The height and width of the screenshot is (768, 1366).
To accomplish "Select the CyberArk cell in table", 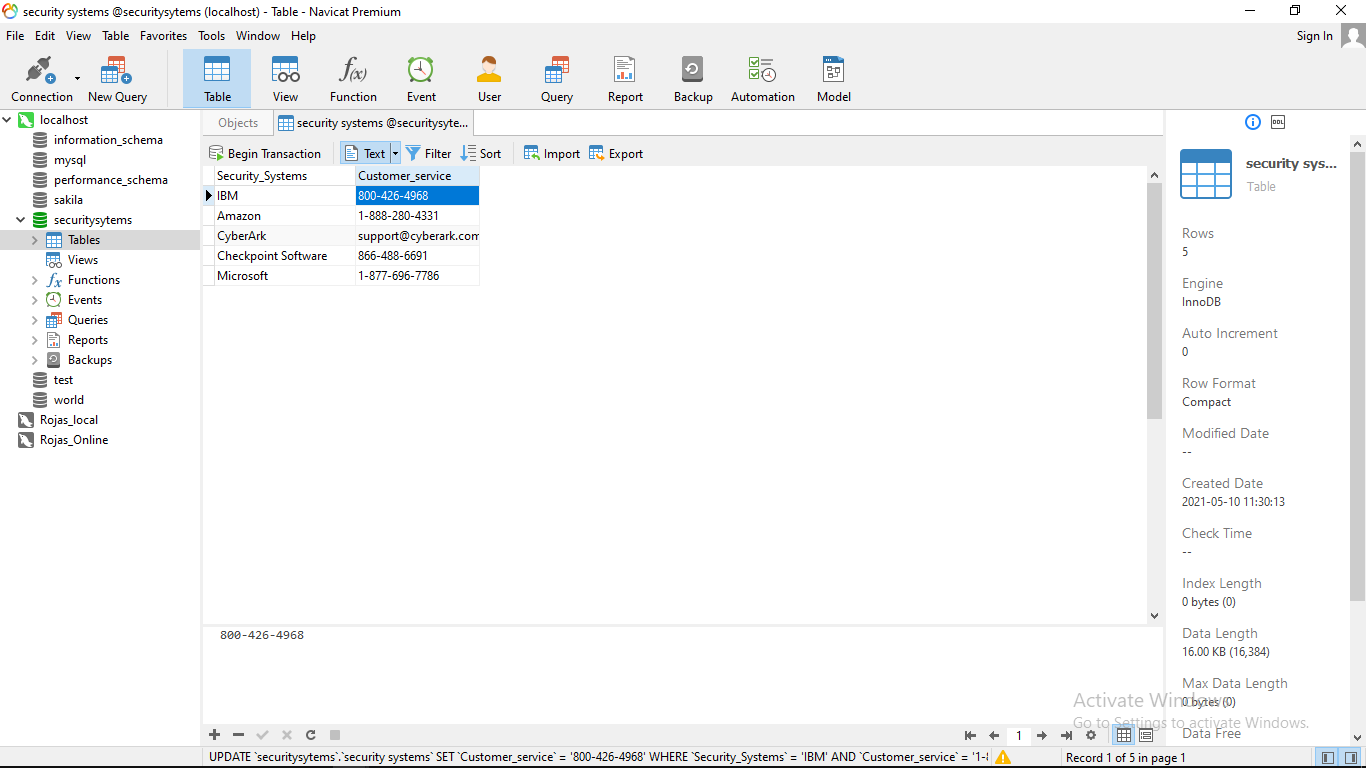I will click(242, 236).
